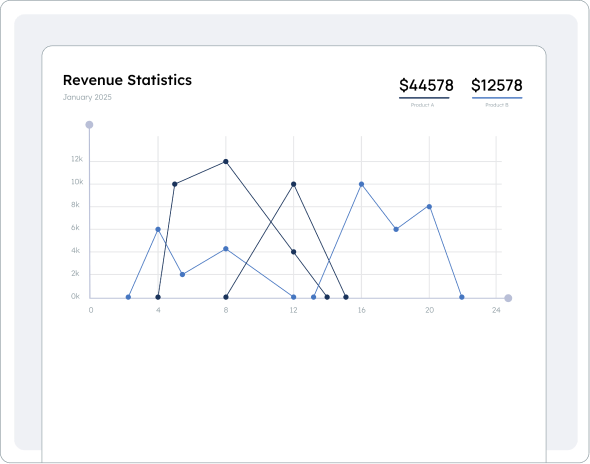
Task: Select the dark zero point at x=14
Action: 327,297
